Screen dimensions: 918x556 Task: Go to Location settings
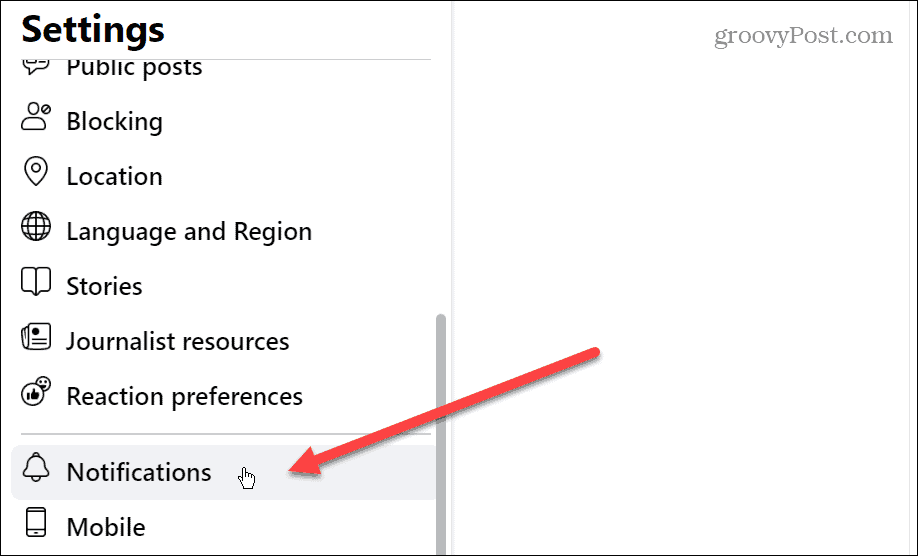point(223,176)
